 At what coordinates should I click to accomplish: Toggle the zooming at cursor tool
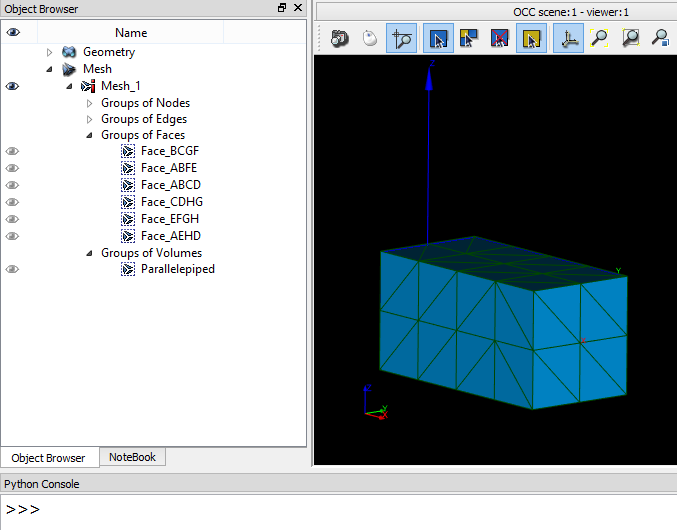[401, 39]
